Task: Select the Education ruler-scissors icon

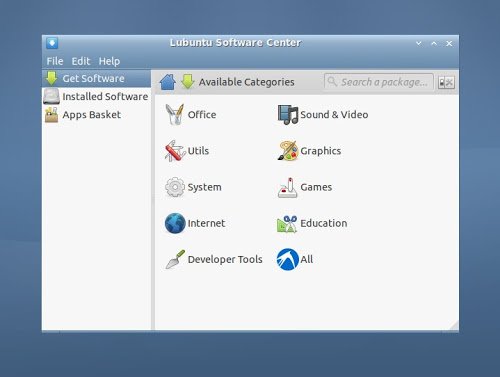Action: click(x=287, y=223)
